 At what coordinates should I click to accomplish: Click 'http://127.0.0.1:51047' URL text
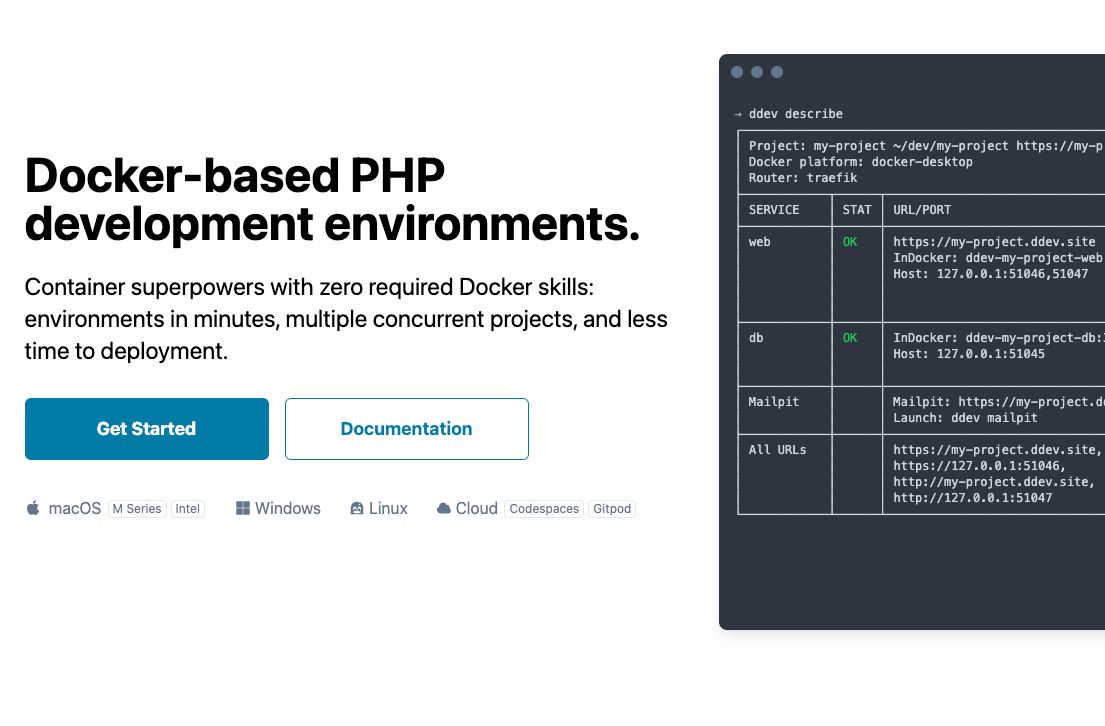tap(973, 498)
